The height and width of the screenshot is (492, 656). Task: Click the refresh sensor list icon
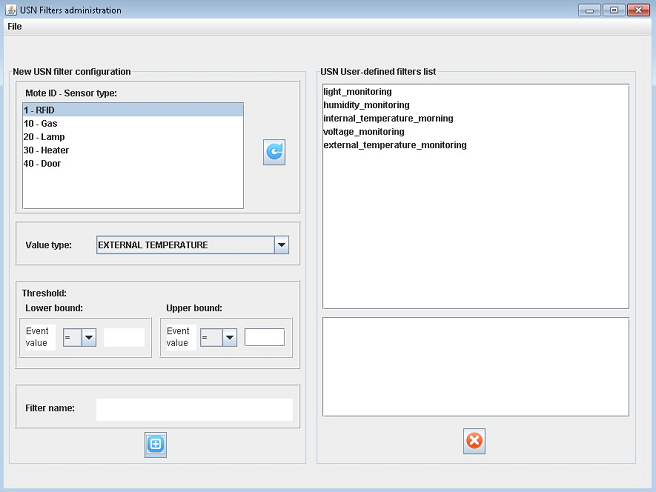pos(274,152)
